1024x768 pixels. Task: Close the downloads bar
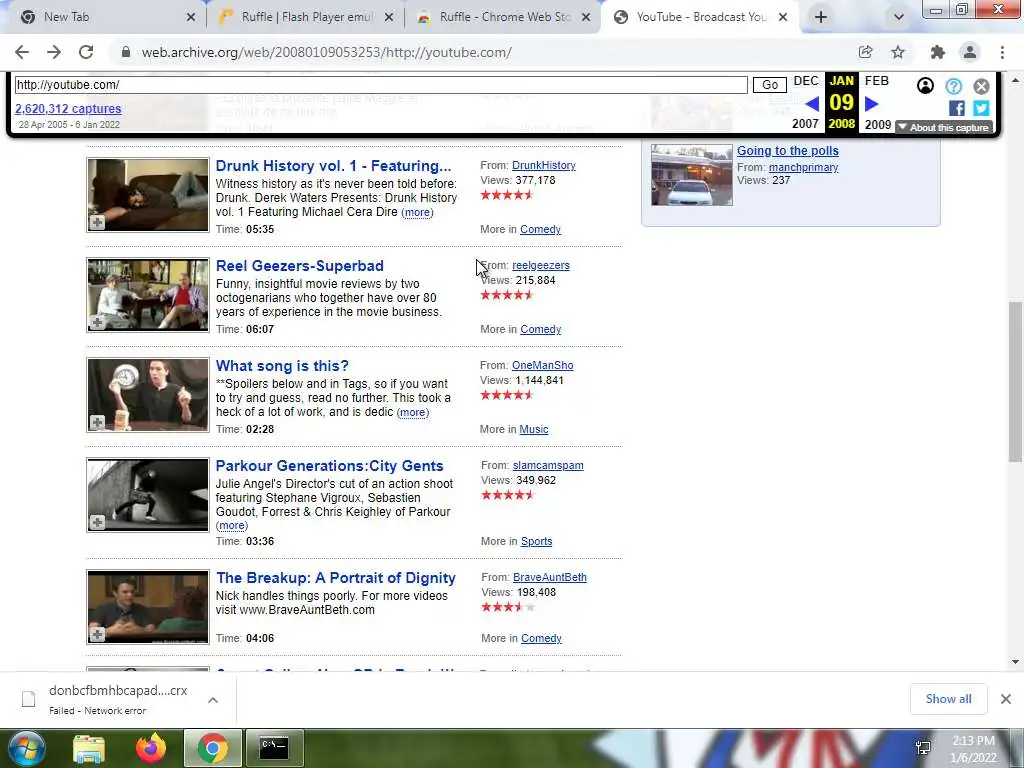click(x=1006, y=699)
